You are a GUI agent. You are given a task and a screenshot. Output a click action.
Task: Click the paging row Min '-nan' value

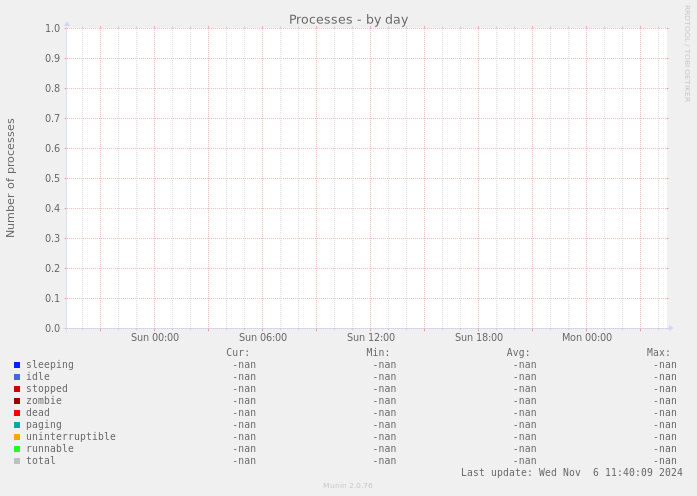tap(384, 425)
